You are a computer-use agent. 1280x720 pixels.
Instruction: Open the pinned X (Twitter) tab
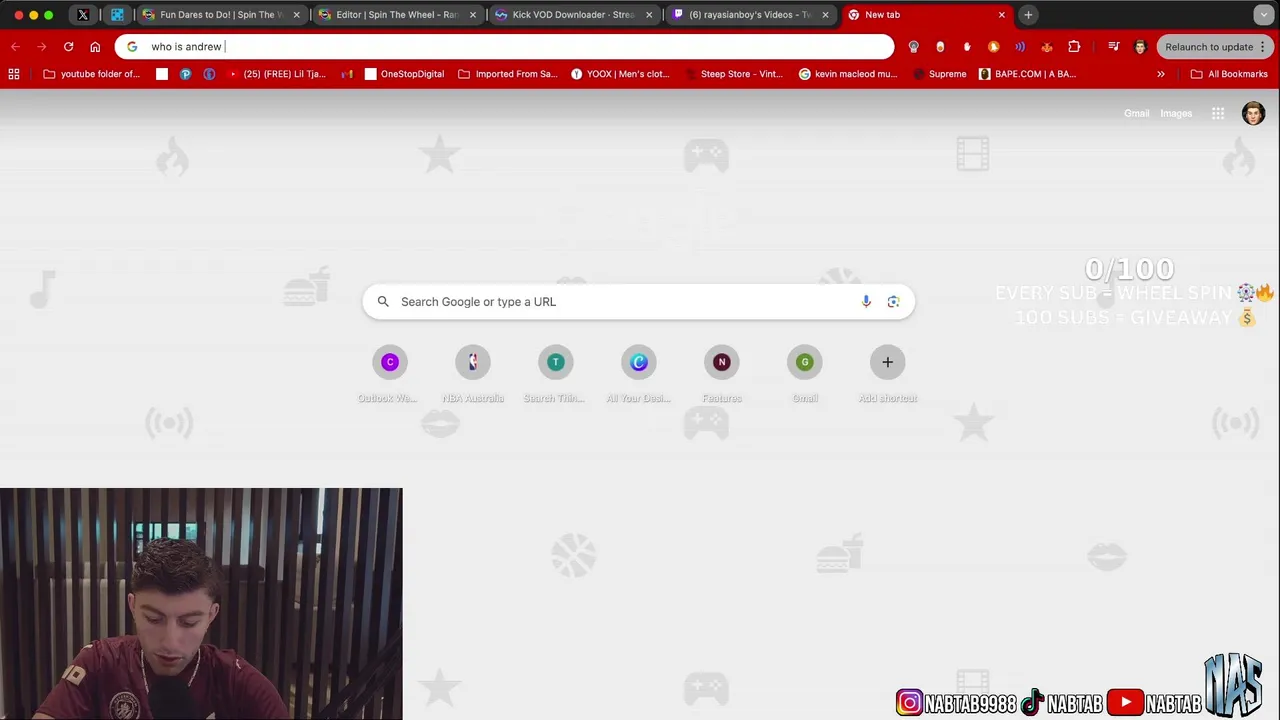[83, 15]
